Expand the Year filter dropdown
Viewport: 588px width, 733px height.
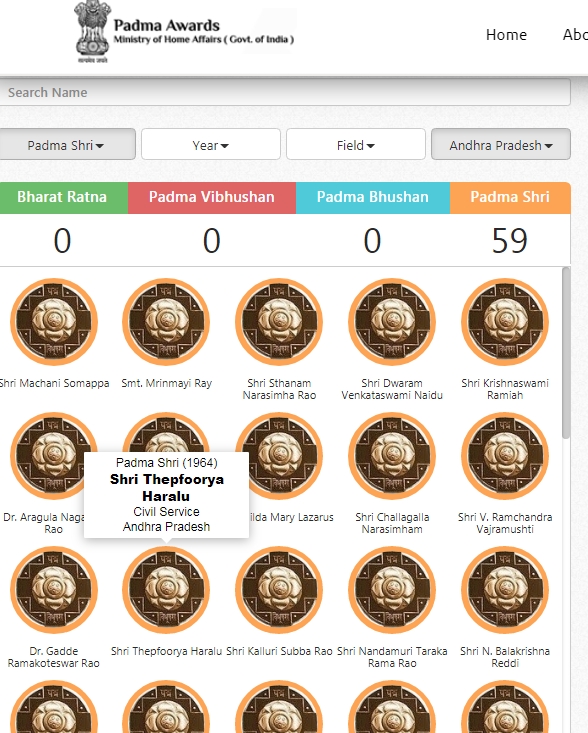(211, 145)
